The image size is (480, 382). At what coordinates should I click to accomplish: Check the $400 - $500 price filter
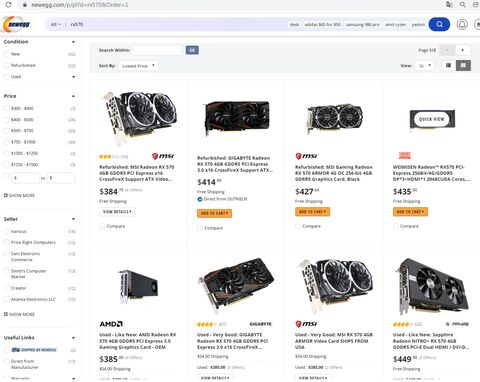6,120
